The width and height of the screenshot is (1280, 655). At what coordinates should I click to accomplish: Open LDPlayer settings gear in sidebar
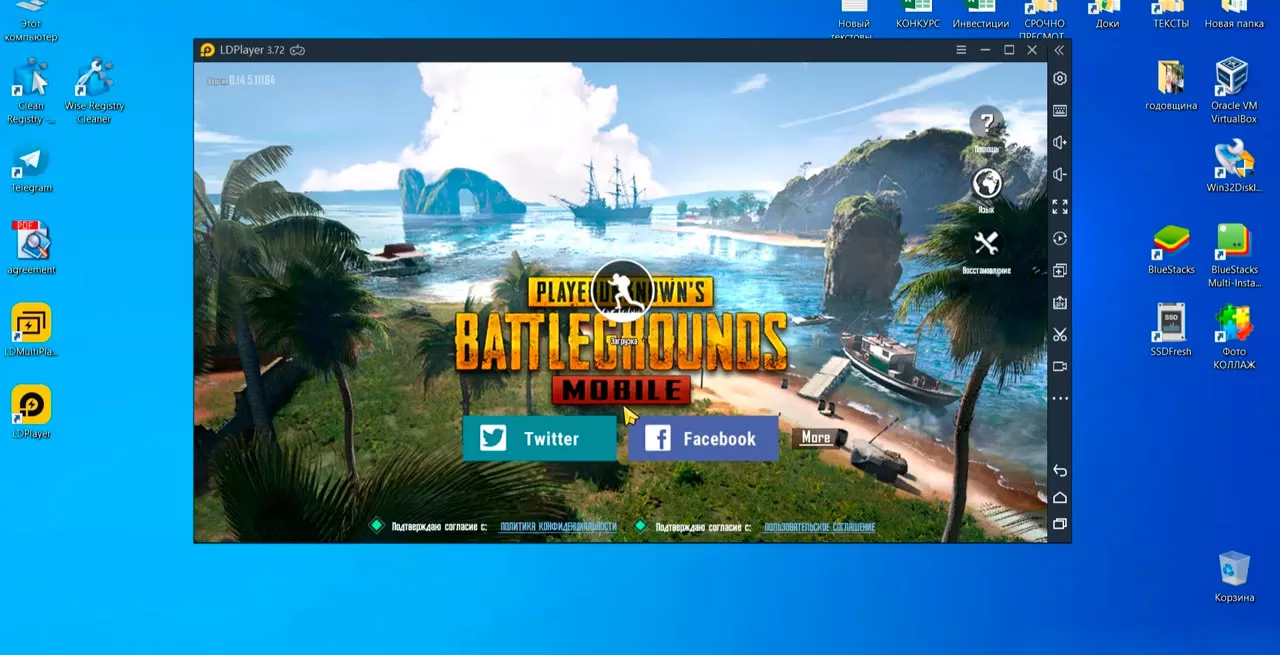[x=1060, y=78]
